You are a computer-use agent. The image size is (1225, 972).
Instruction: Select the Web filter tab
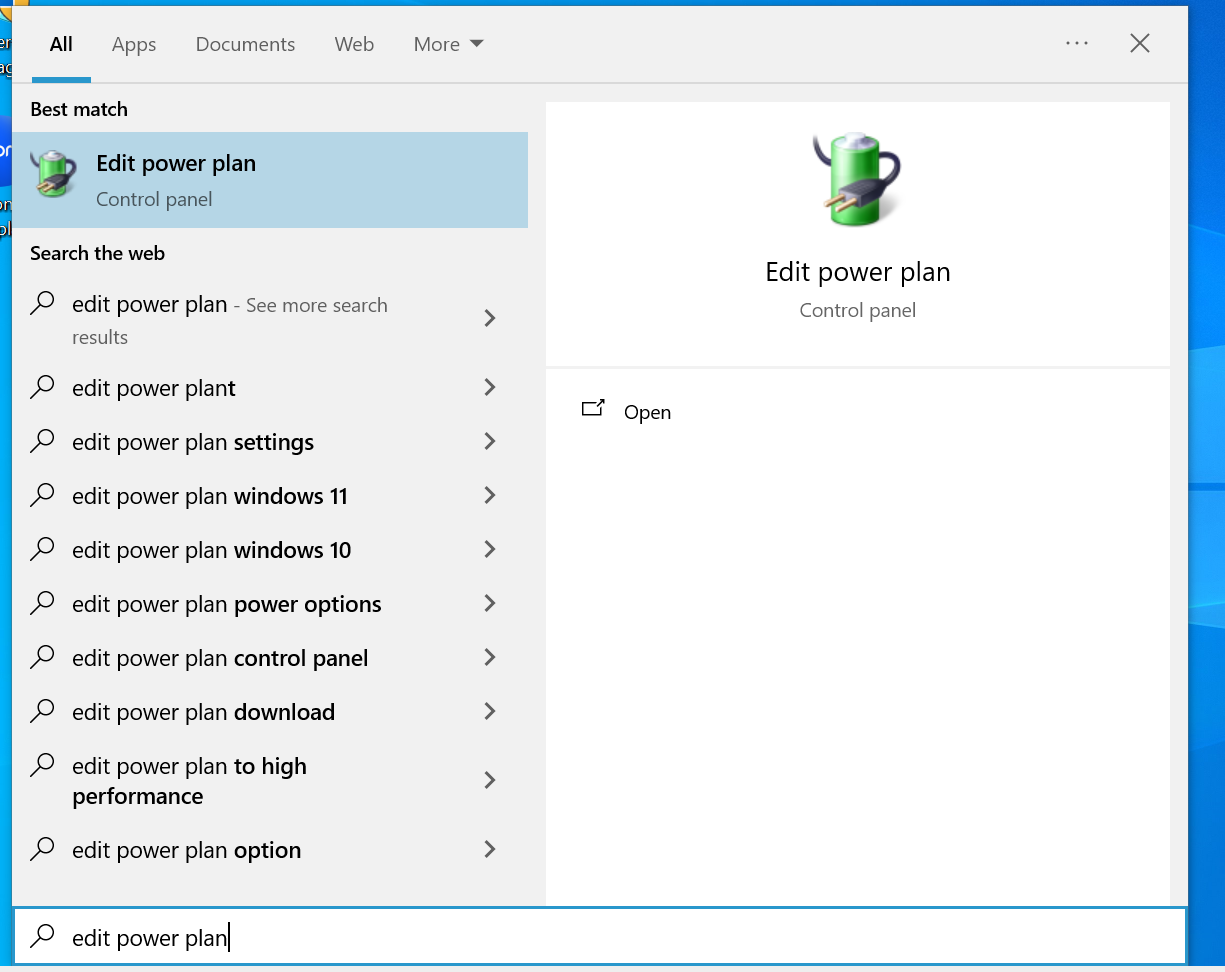click(354, 44)
